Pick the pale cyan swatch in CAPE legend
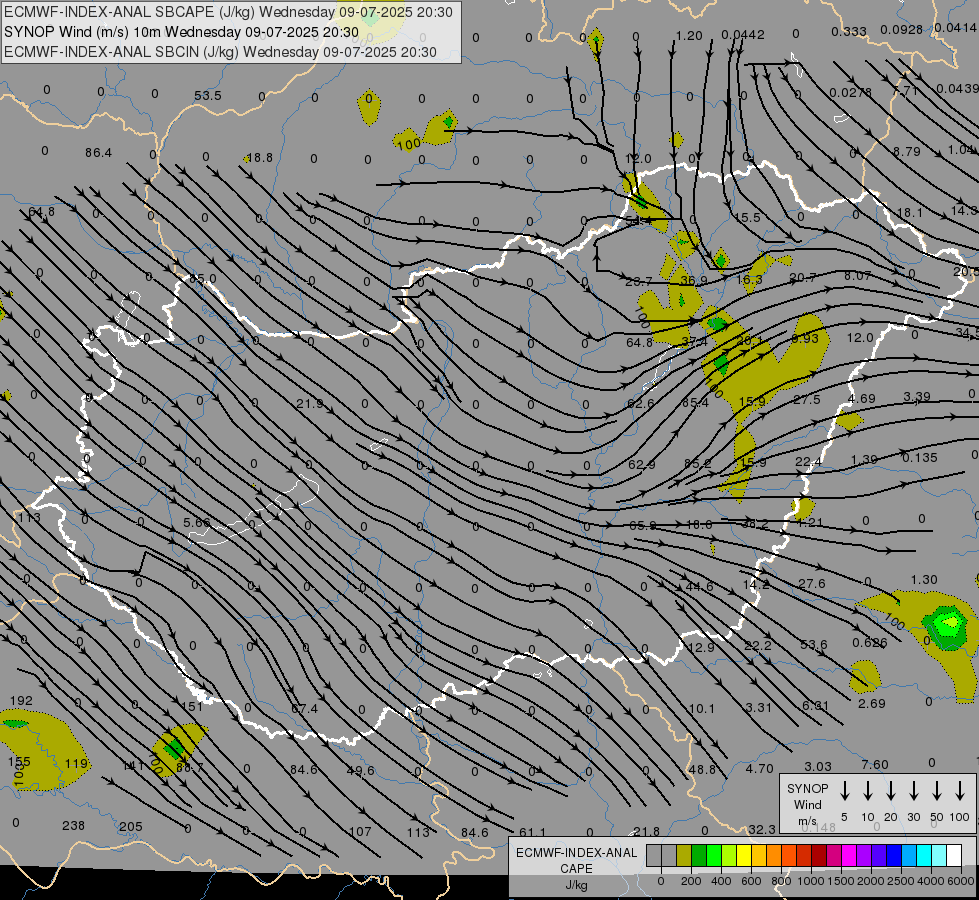The height and width of the screenshot is (900, 979). pos(938,855)
